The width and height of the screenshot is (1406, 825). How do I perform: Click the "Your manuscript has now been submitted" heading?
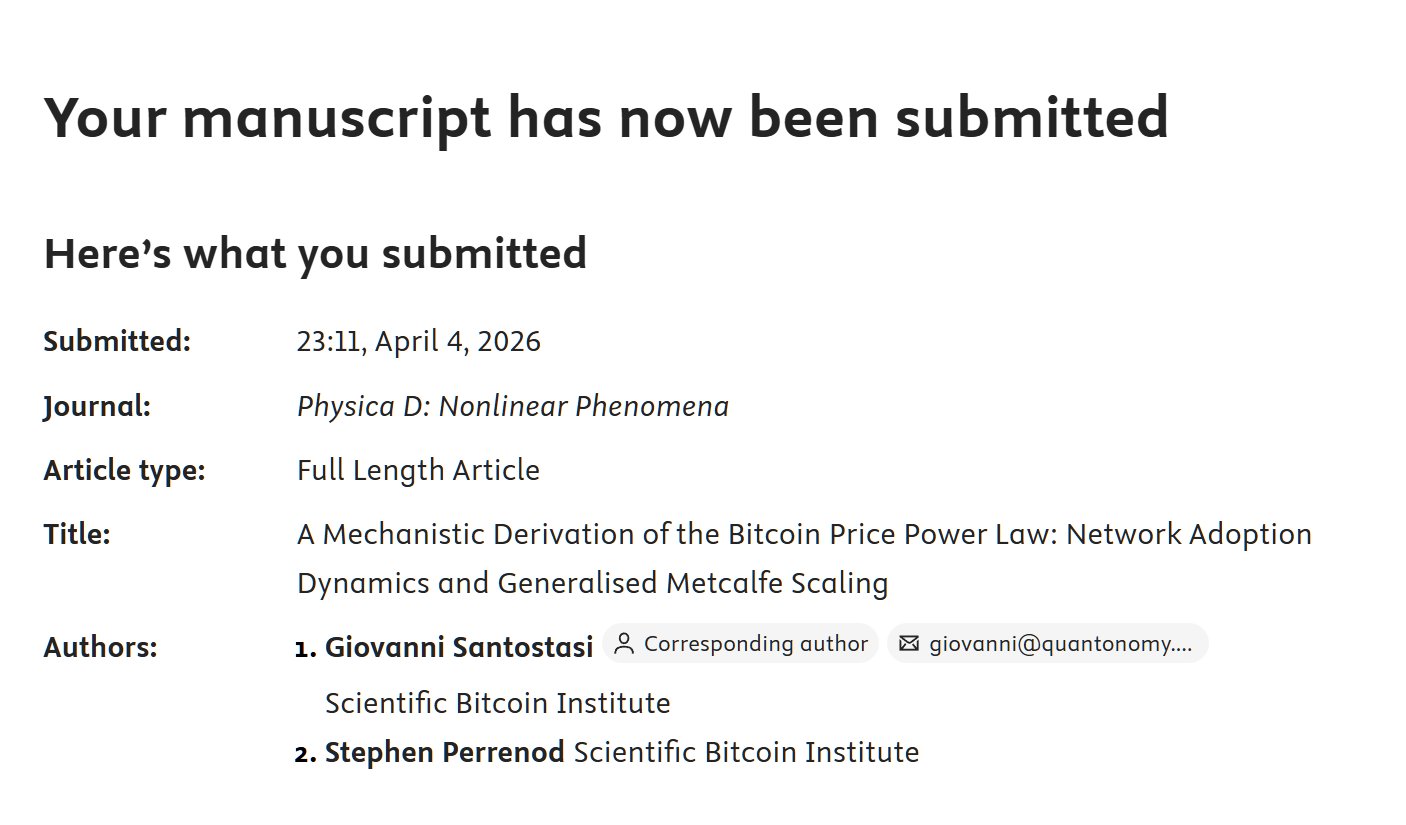tap(606, 116)
